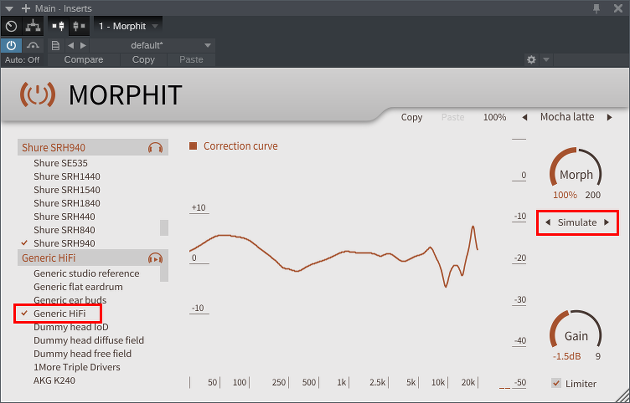
Task: Click the upper list scrollbar thumb
Action: [164, 228]
